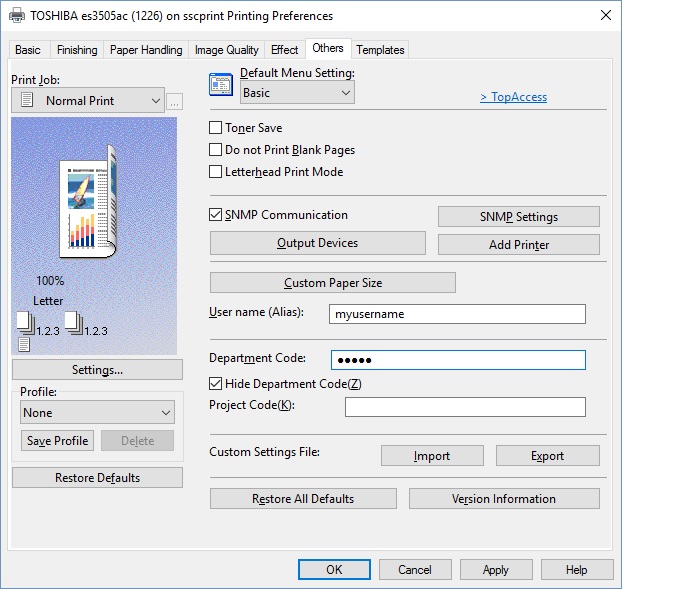Click the Add Printer button

(x=519, y=245)
